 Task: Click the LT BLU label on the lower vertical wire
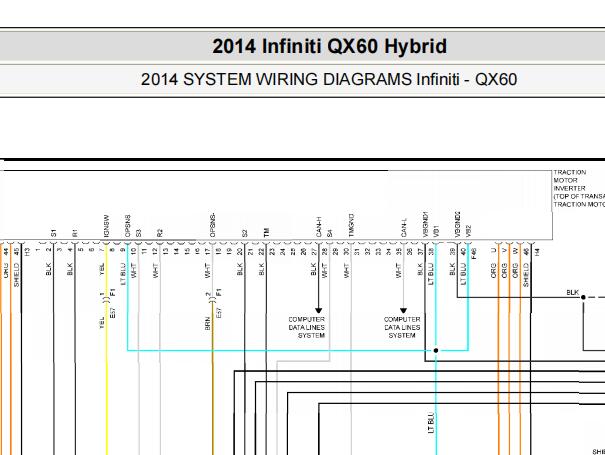(x=431, y=423)
